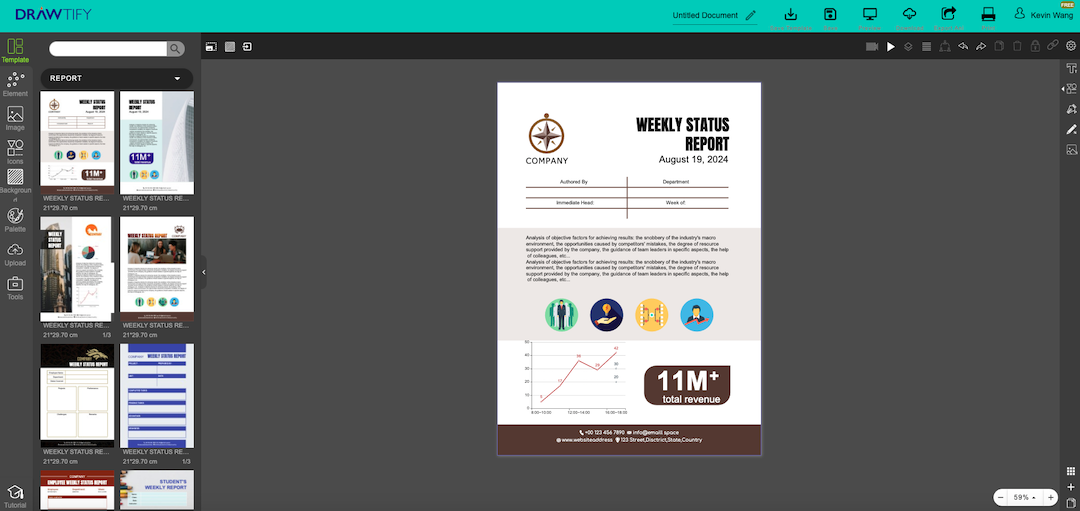Collapse the left template panel

pos(204,273)
